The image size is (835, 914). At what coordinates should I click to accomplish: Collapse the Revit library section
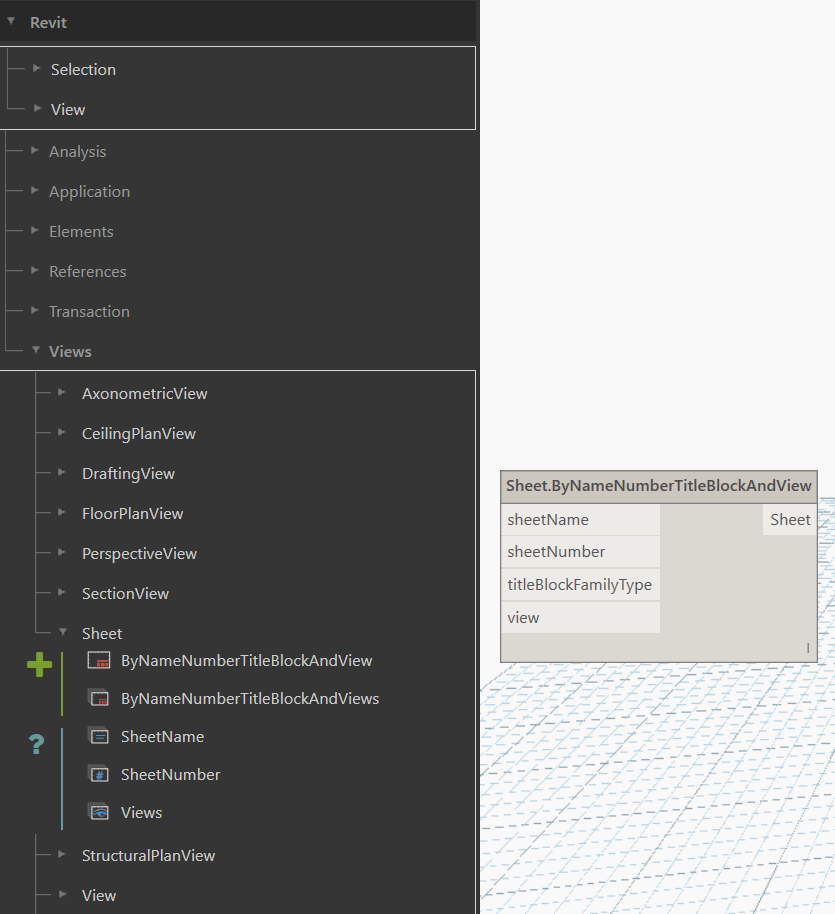coord(12,21)
